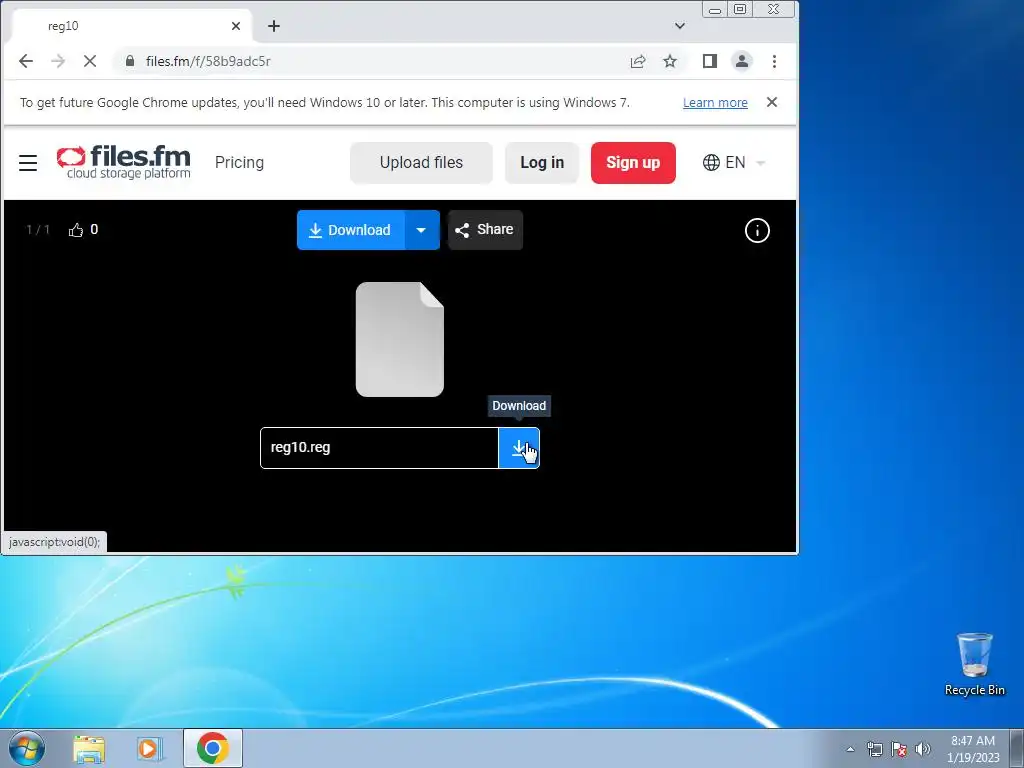Viewport: 1024px width, 768px height.
Task: Open the file info circle icon
Action: point(757,231)
